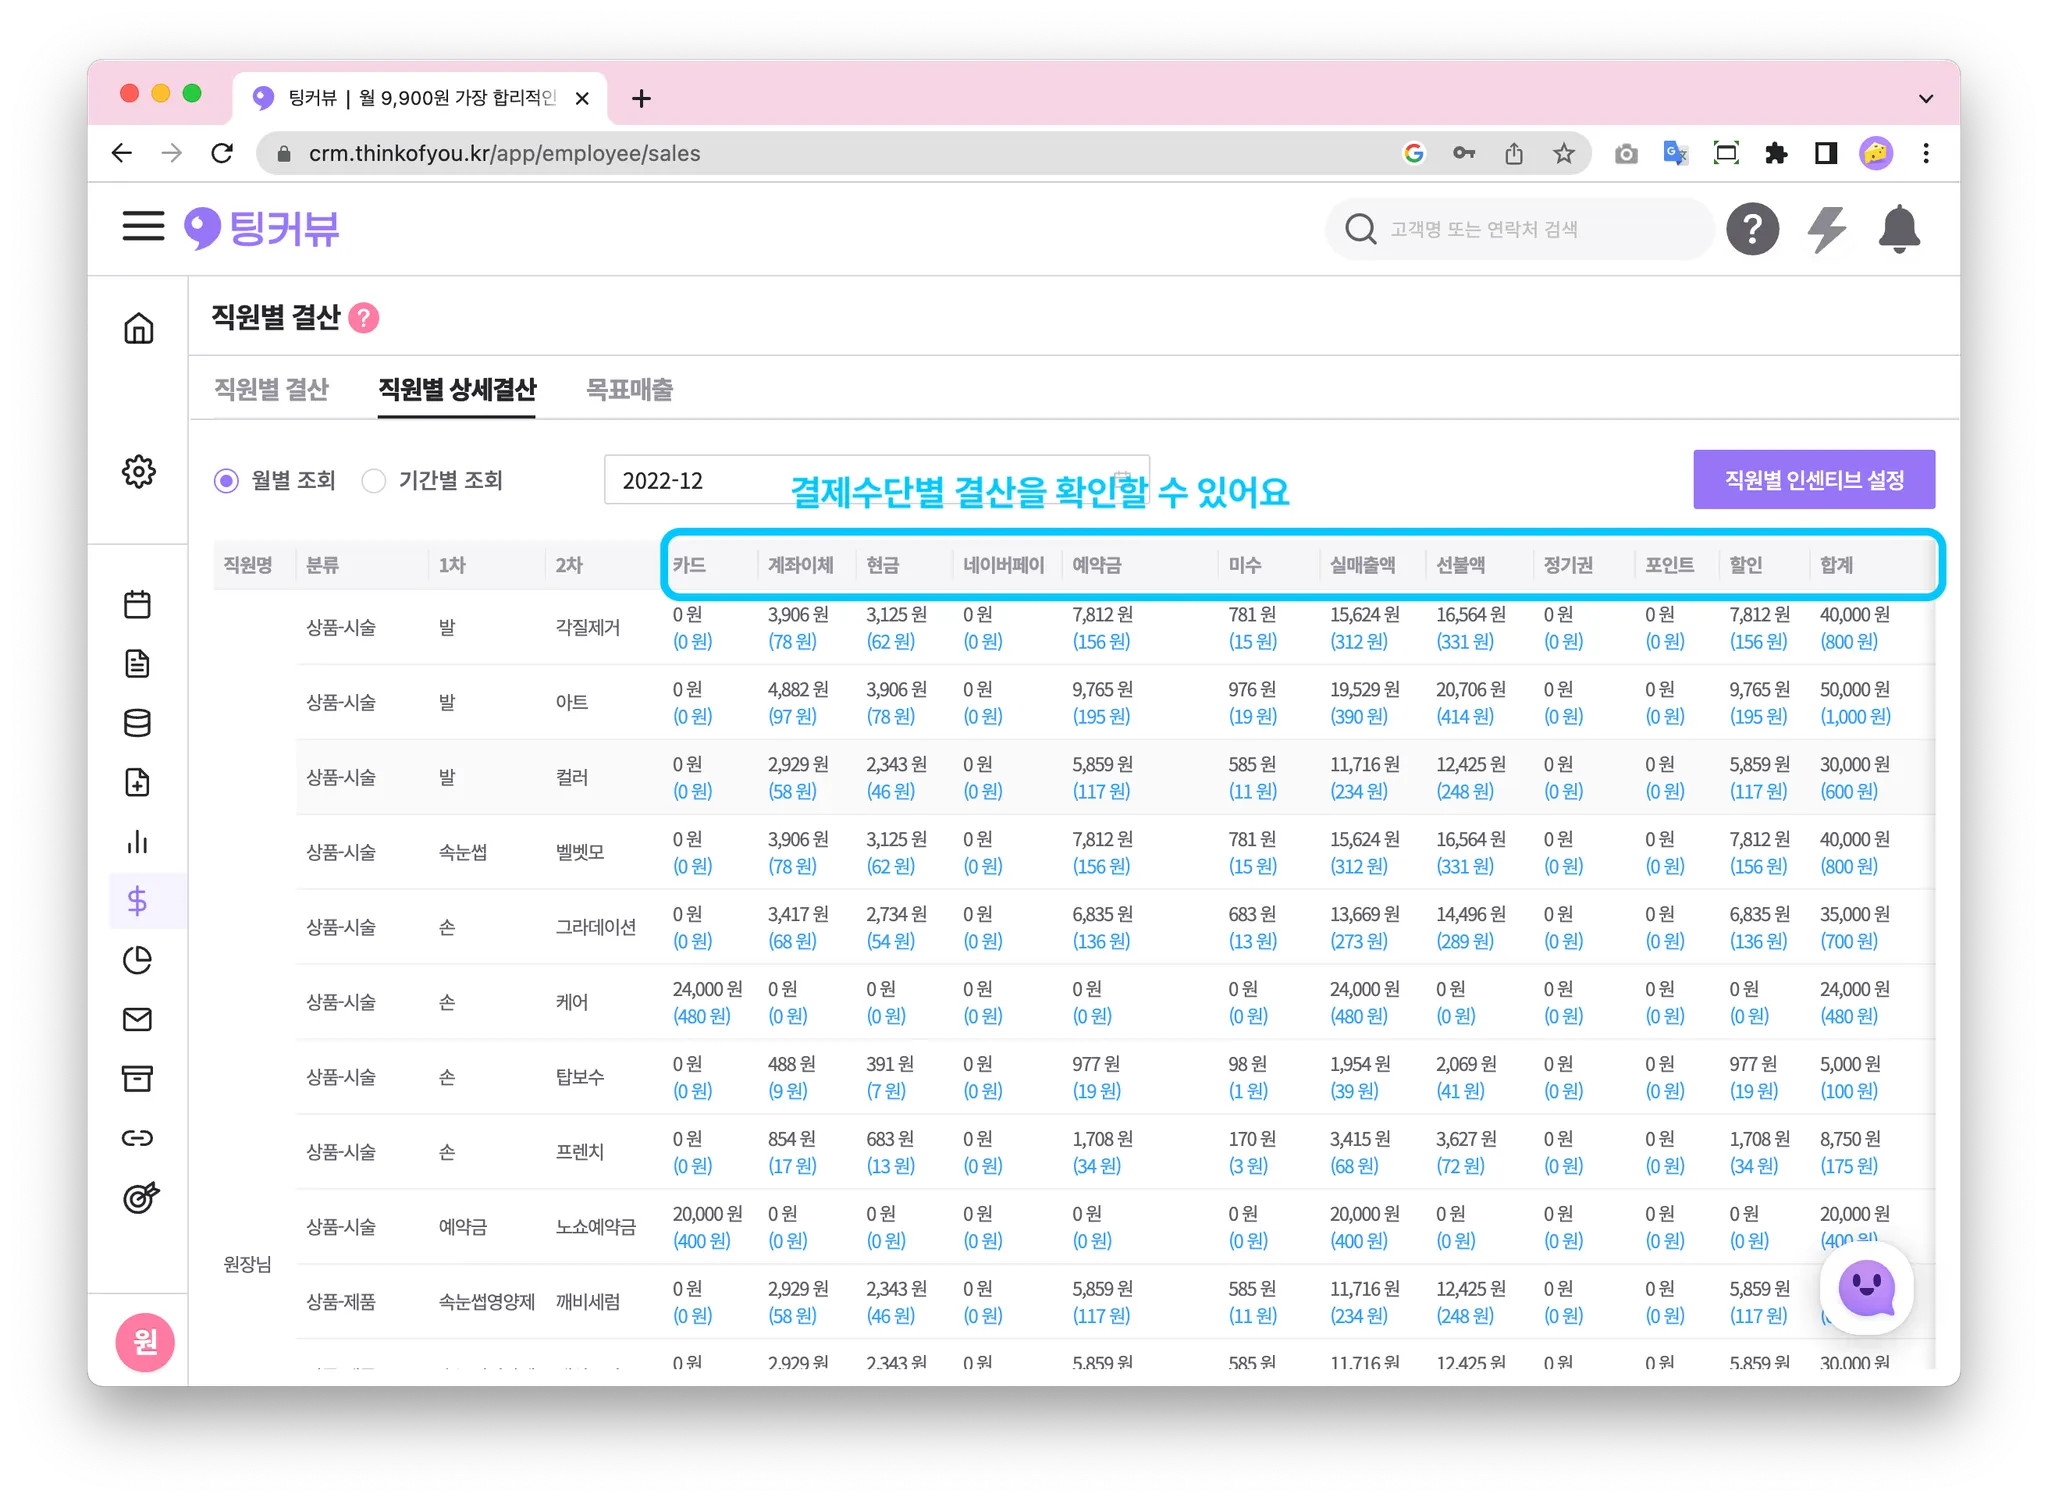
Task: Select the 월별 조회 radio button
Action: [227, 481]
